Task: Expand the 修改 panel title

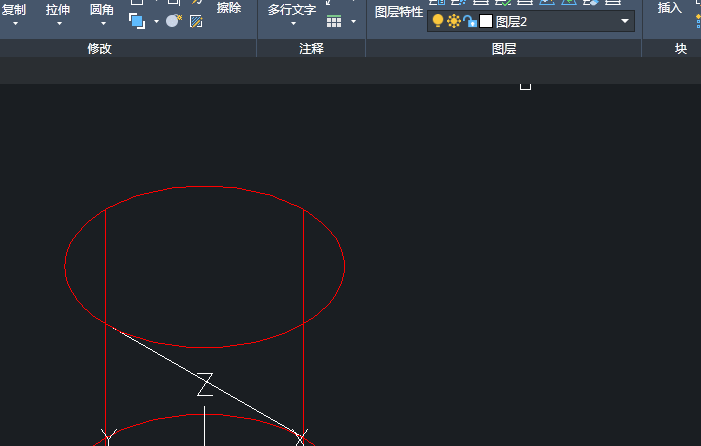Action: tap(99, 48)
